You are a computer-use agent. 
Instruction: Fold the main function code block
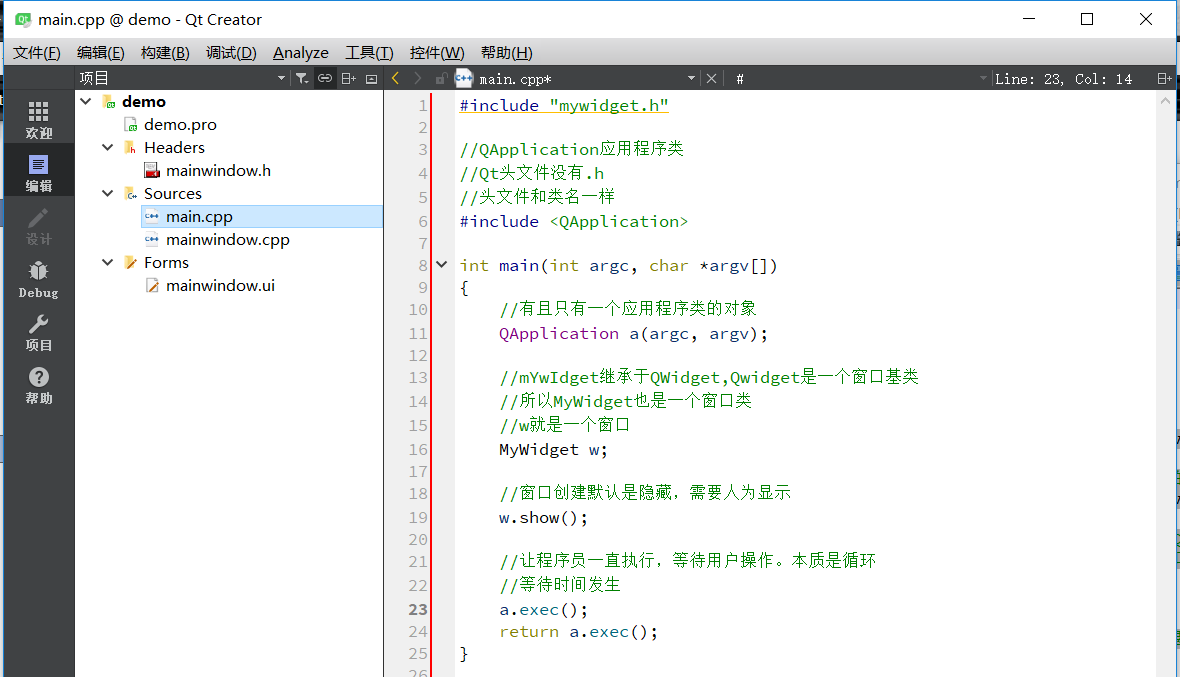coord(442,265)
